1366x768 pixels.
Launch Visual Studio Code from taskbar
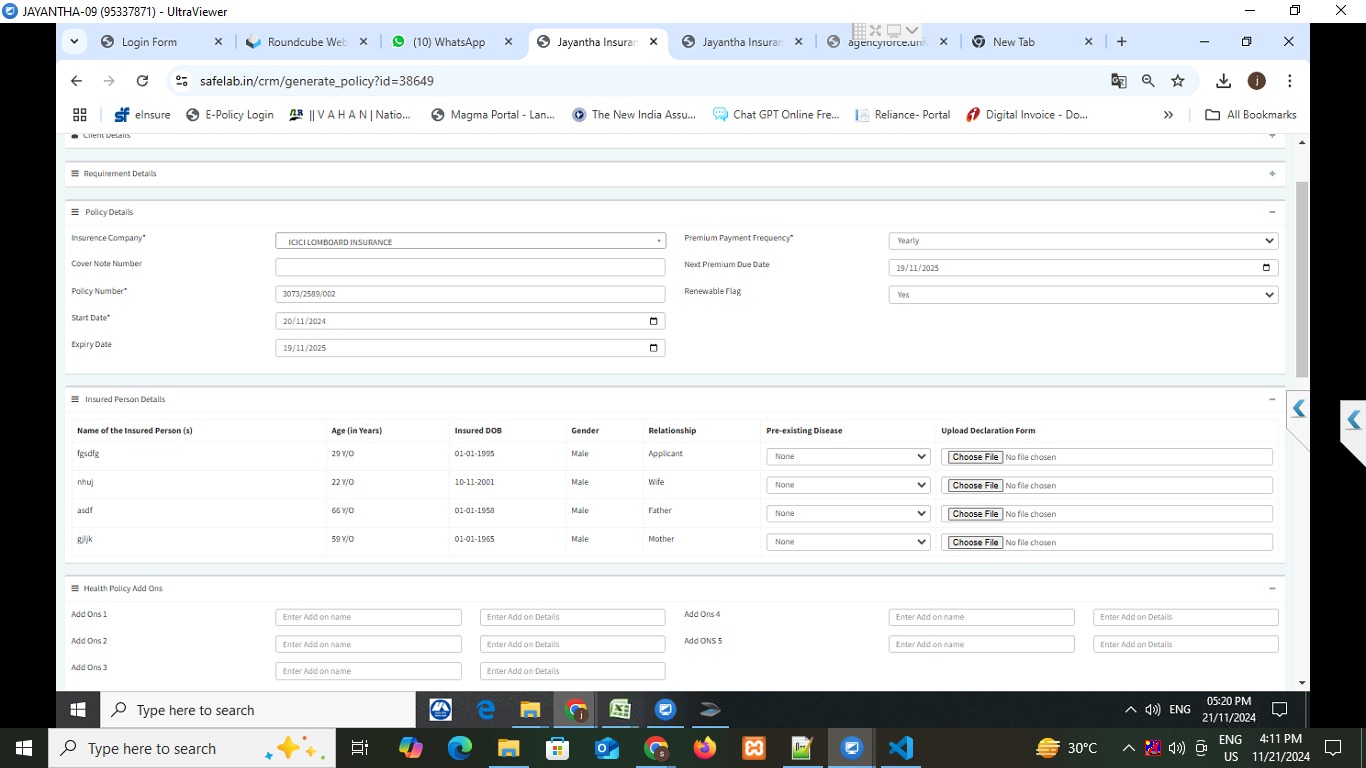(x=900, y=748)
